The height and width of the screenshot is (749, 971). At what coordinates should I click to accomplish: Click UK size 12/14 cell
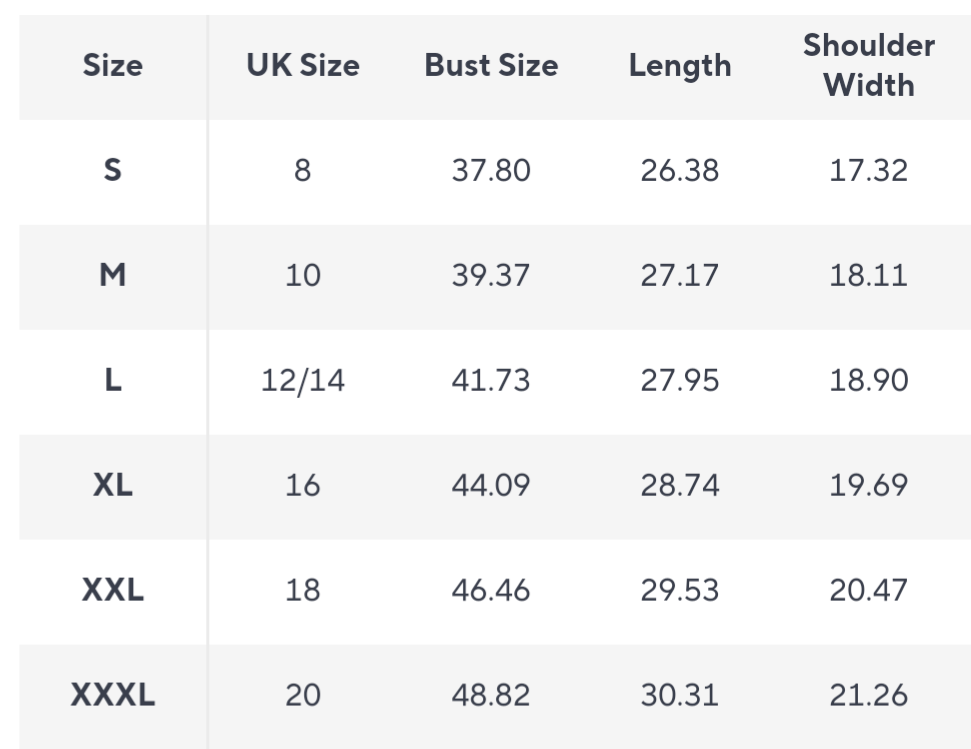tap(303, 380)
